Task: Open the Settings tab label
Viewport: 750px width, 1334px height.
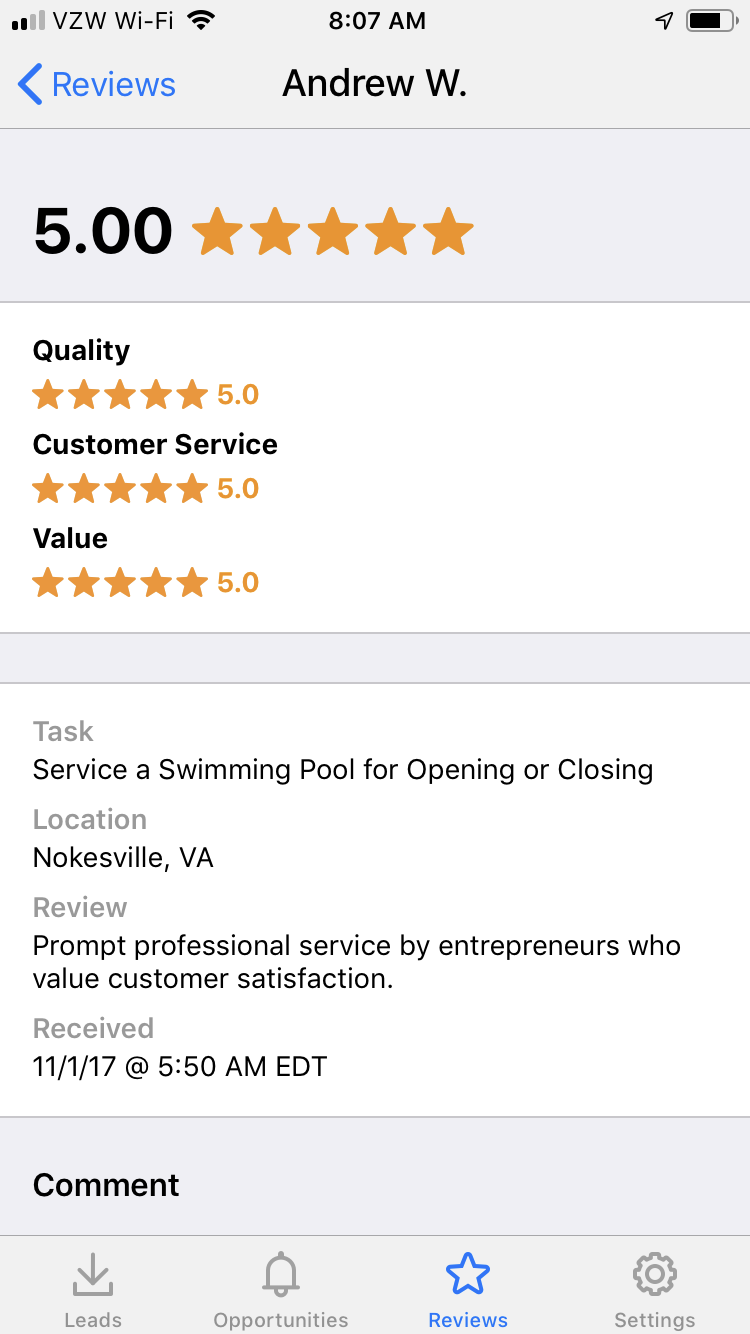Action: [x=655, y=1320]
